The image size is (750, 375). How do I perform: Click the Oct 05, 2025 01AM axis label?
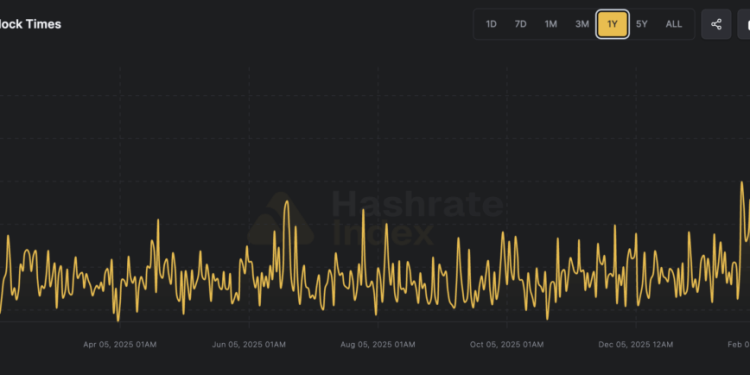(507, 344)
